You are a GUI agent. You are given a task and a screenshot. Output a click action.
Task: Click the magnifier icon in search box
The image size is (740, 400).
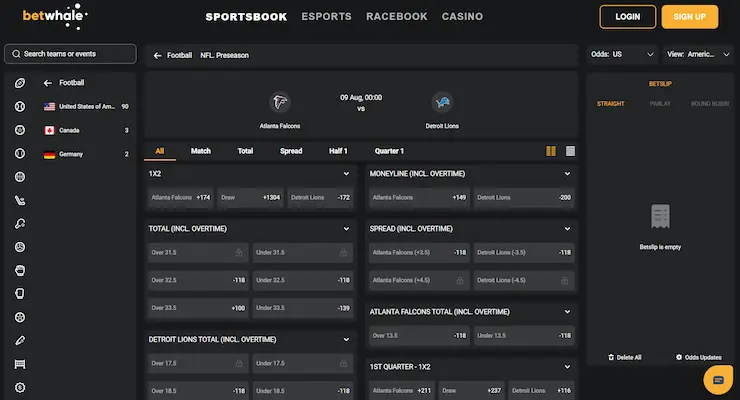pos(16,54)
